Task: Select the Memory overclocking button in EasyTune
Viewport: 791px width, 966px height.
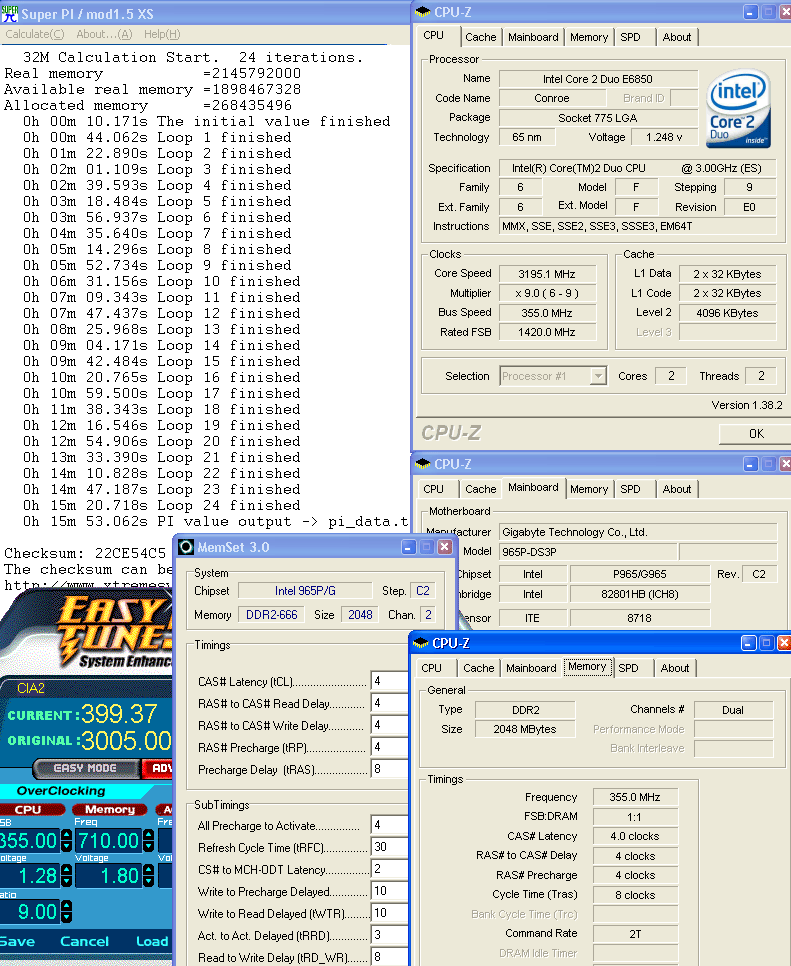Action: tap(110, 809)
